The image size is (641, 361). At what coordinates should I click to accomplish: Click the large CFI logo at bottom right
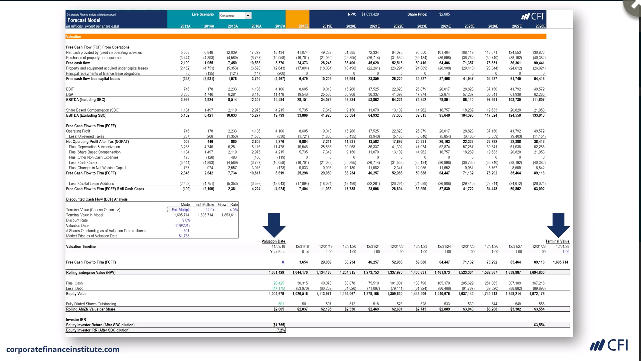click(609, 345)
